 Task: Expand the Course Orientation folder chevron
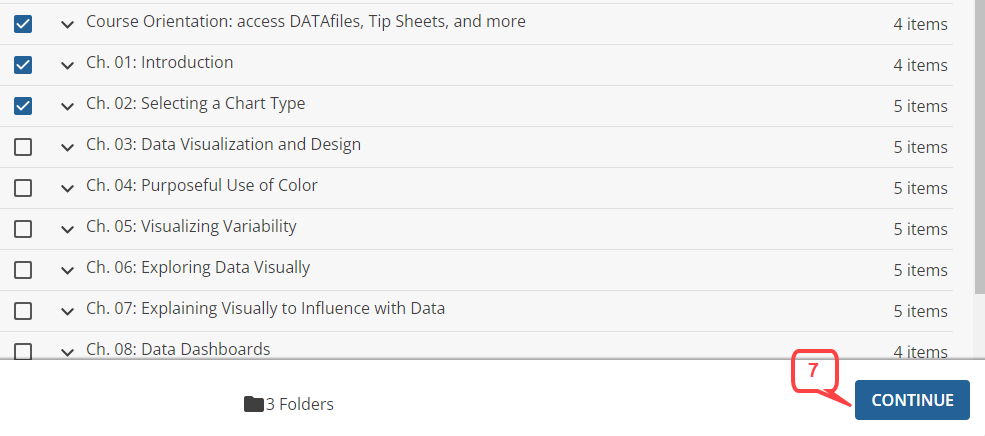pos(67,25)
